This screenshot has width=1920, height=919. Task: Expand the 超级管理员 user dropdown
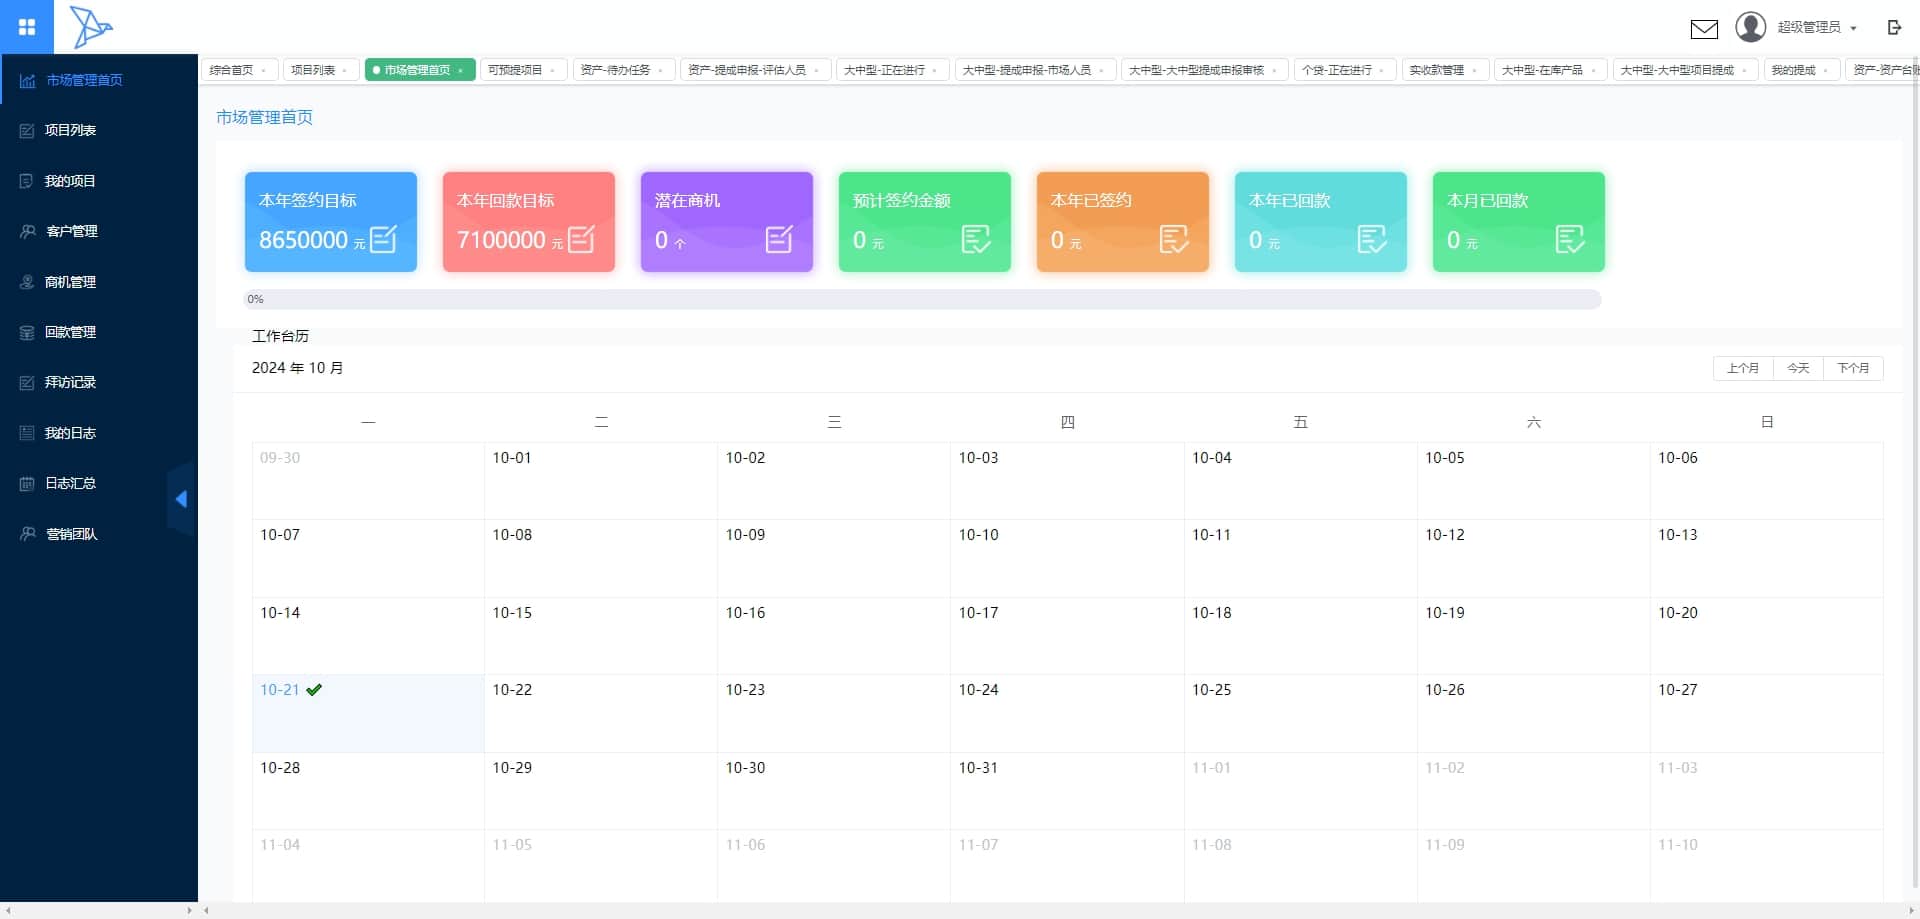(x=1817, y=27)
